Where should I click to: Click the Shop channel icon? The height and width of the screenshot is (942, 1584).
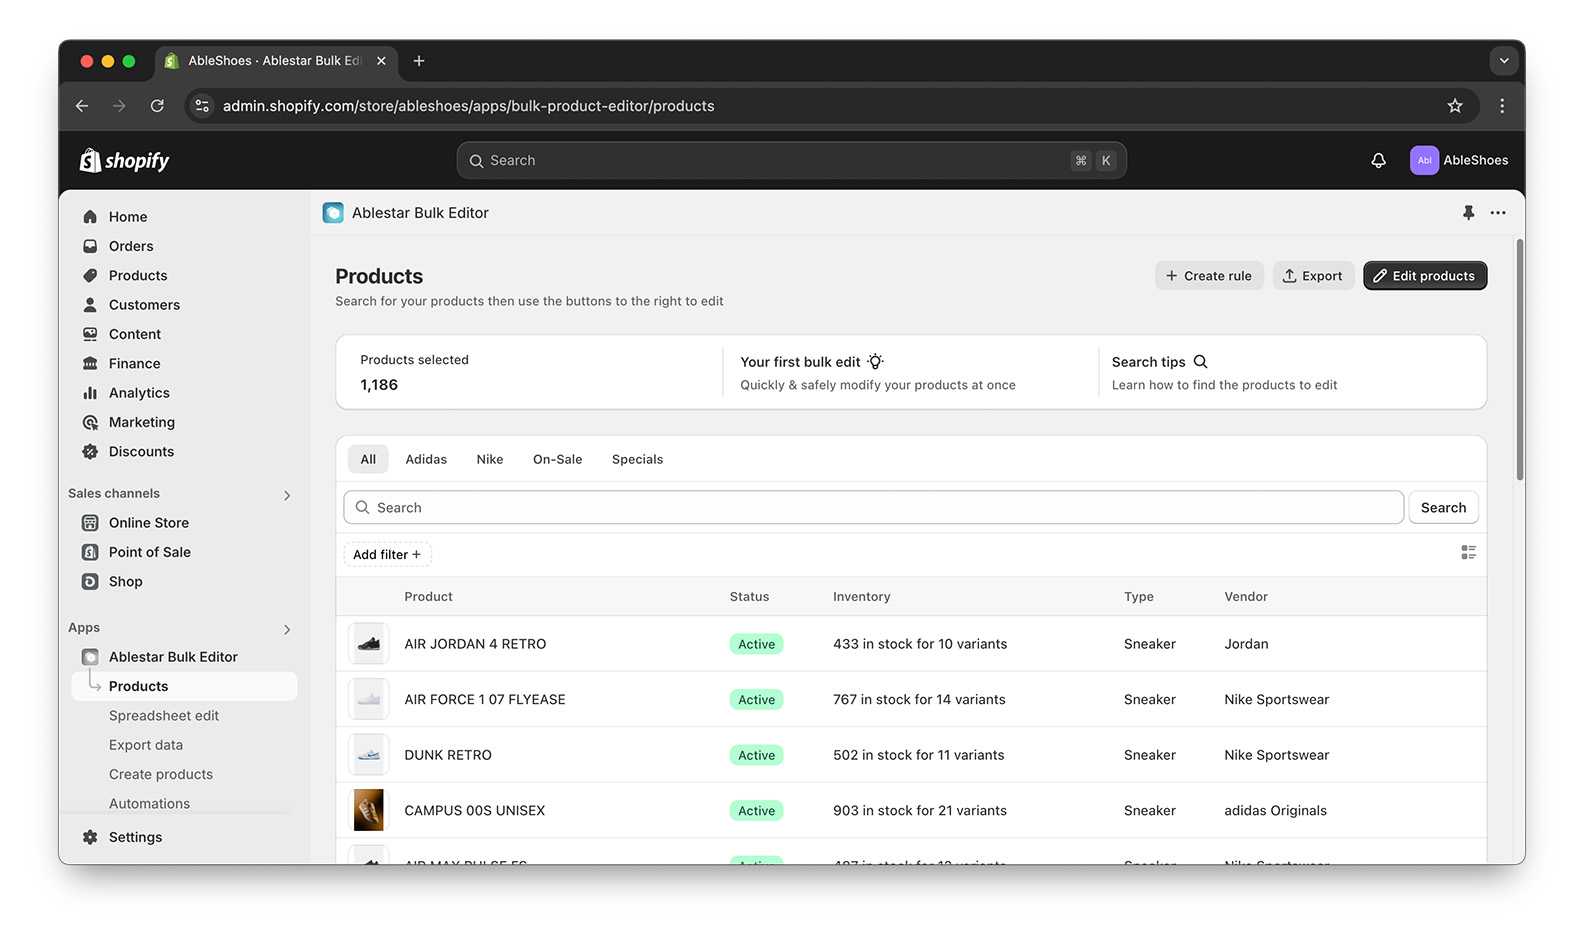90,581
